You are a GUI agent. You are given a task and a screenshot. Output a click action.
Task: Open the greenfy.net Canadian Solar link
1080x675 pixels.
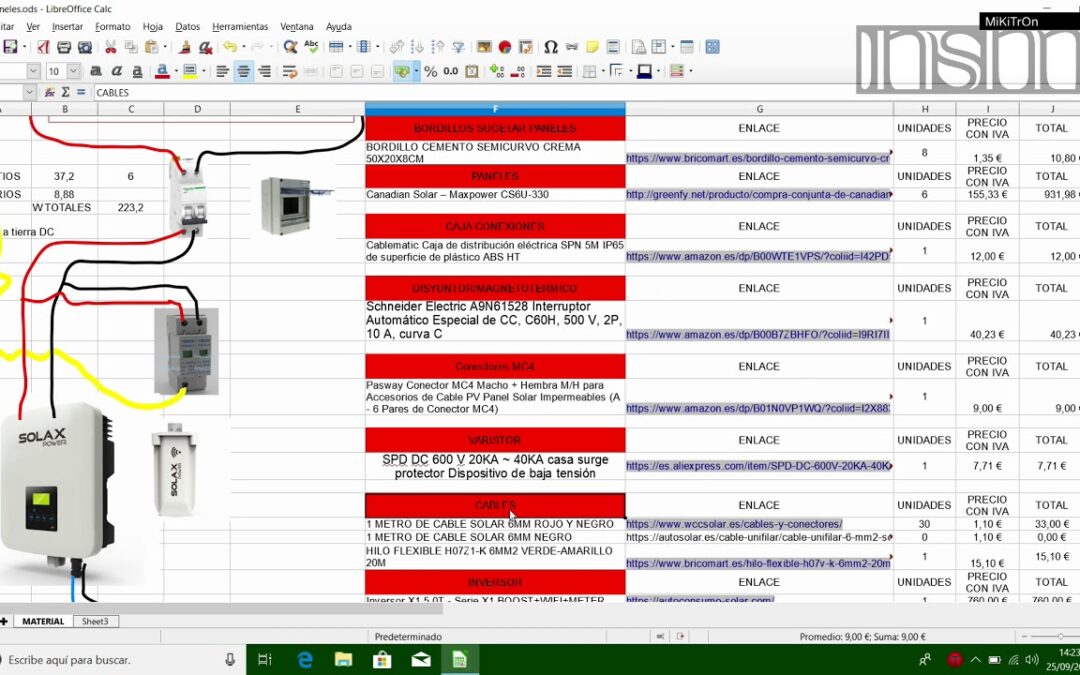coord(758,195)
